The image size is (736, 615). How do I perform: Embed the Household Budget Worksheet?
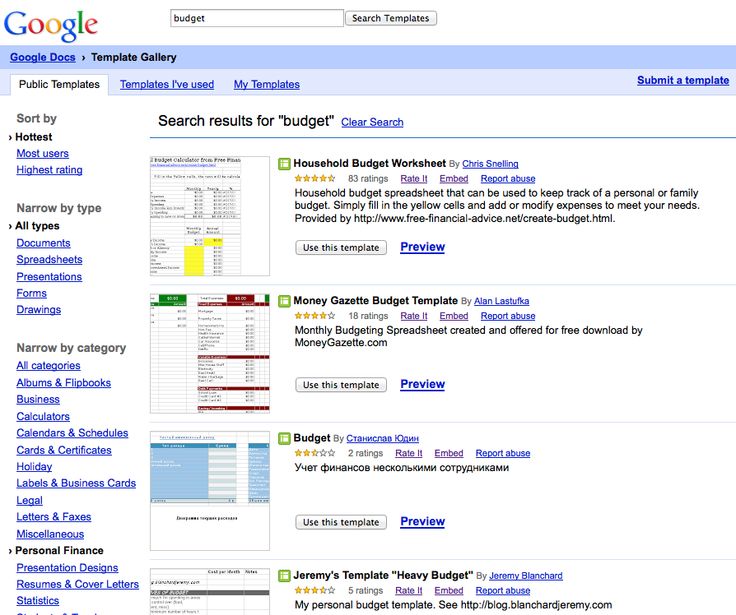(x=454, y=179)
